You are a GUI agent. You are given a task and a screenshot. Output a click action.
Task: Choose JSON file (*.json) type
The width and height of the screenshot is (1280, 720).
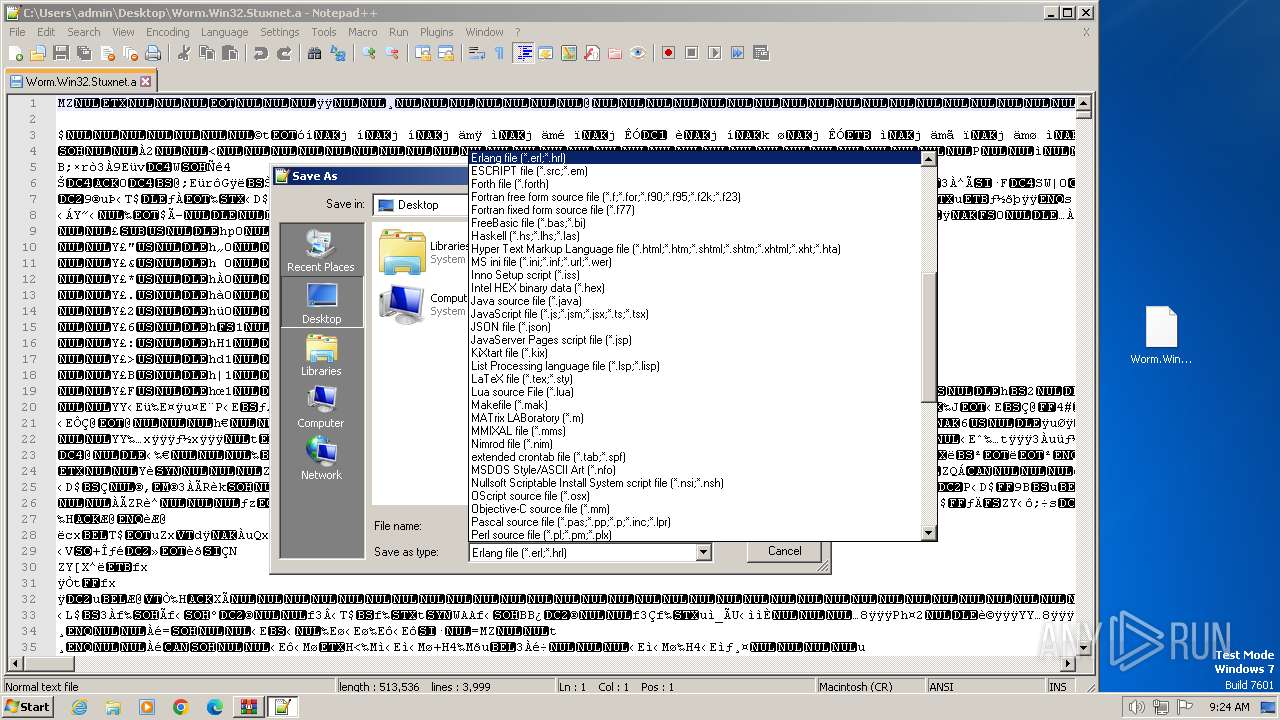695,327
